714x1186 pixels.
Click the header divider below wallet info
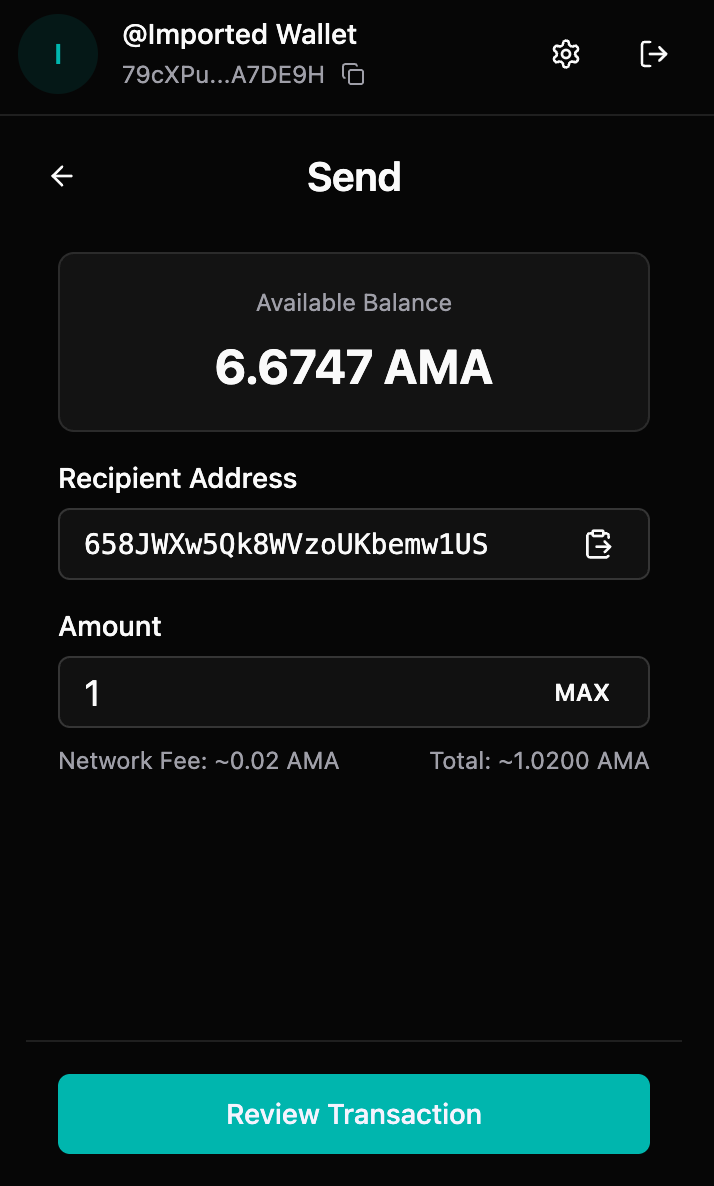(x=357, y=115)
